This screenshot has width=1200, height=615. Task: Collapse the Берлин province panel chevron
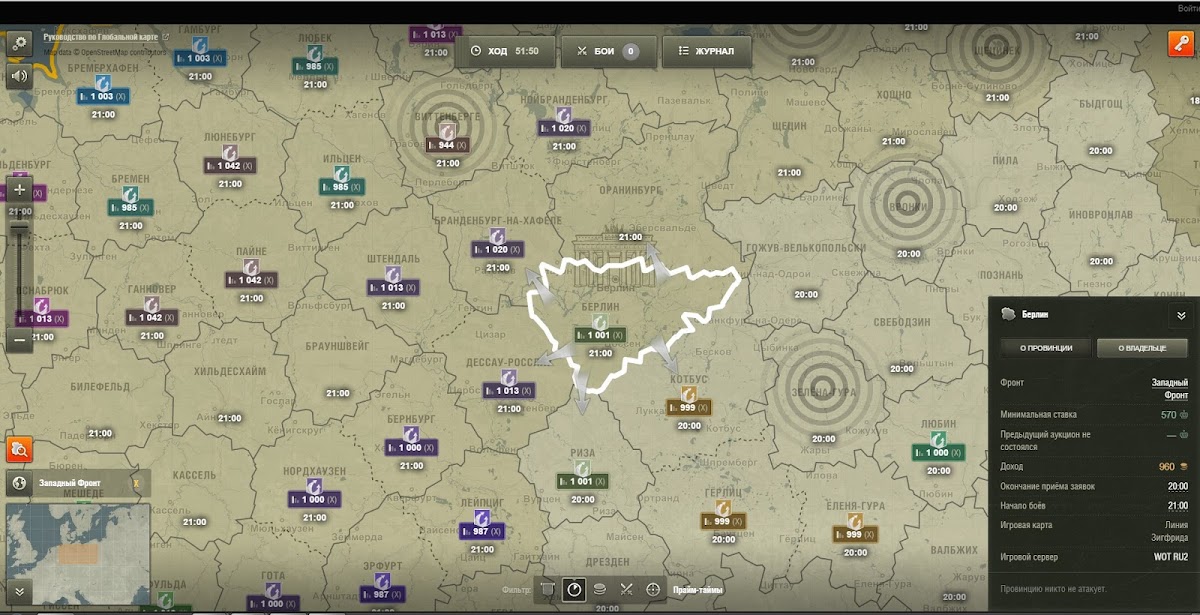1181,315
